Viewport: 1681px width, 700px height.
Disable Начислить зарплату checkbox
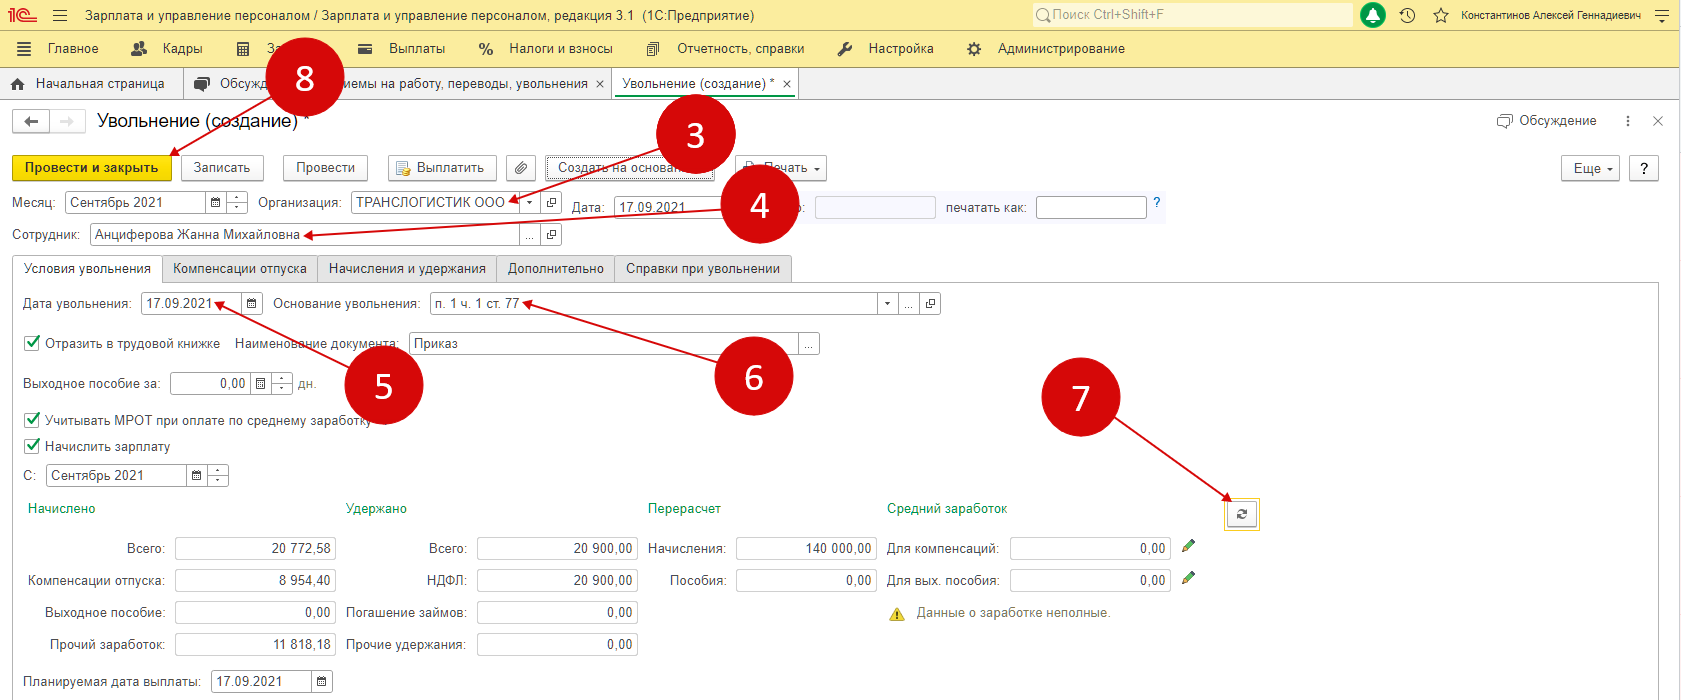[32, 446]
